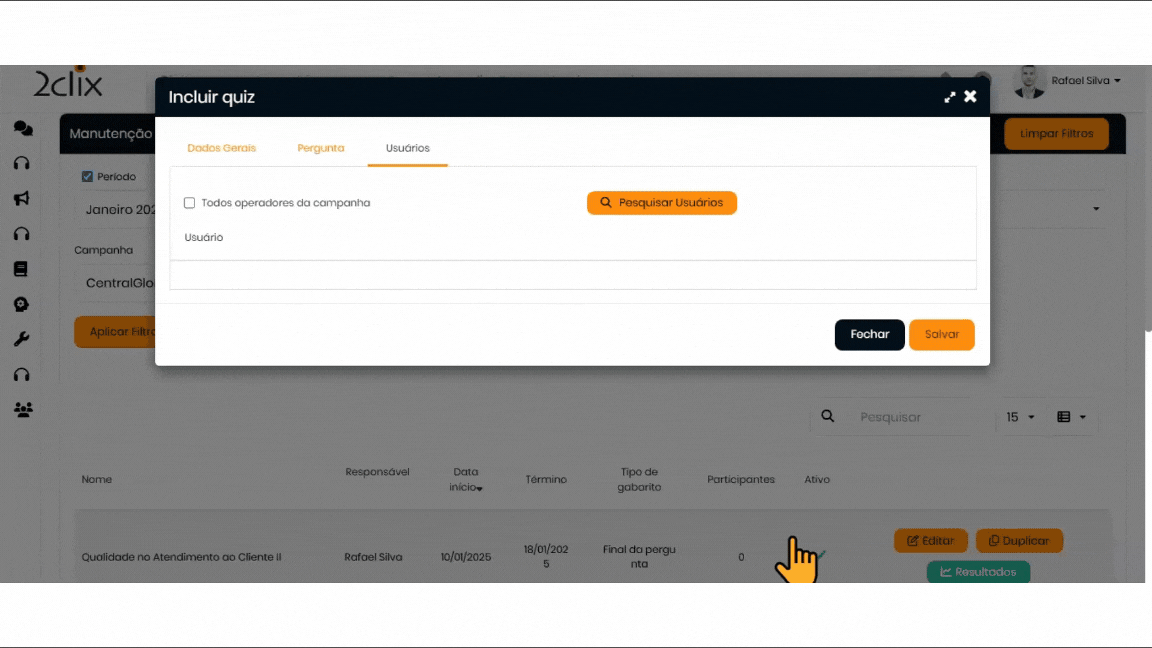Click the magnifier icon beside Pesquisar field
Image resolution: width=1152 pixels, height=648 pixels.
827,417
